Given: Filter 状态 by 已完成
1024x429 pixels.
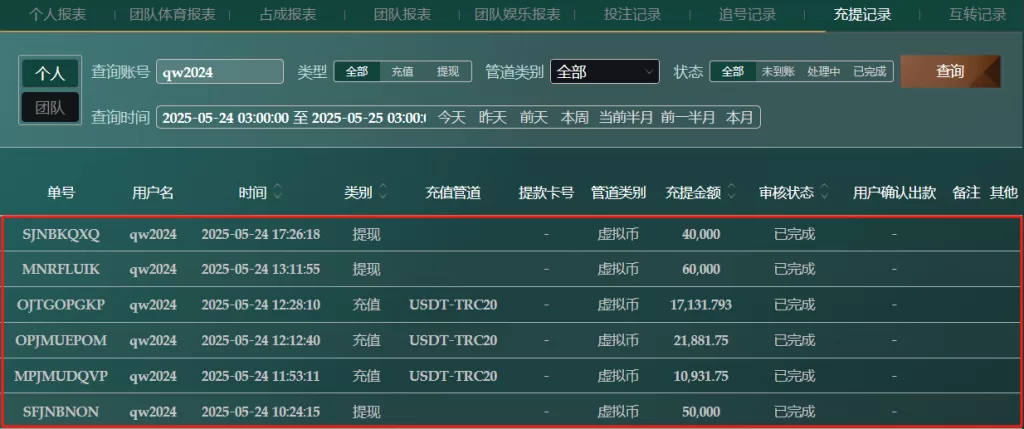Looking at the screenshot, I should coord(870,72).
